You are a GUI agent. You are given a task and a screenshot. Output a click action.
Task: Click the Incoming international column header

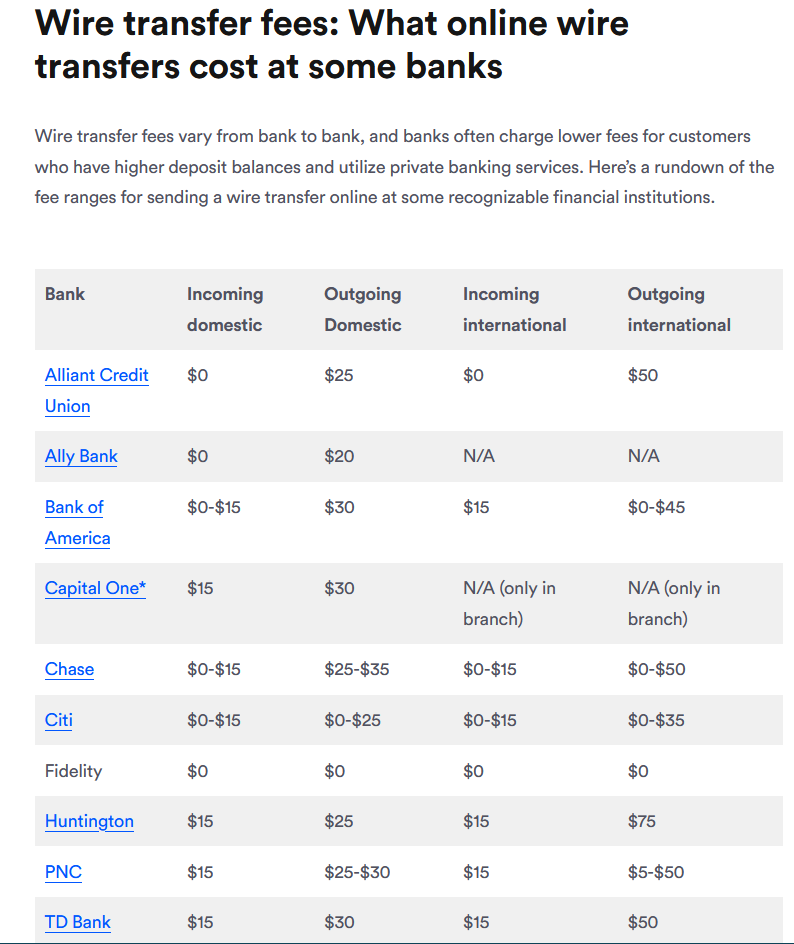[514, 309]
